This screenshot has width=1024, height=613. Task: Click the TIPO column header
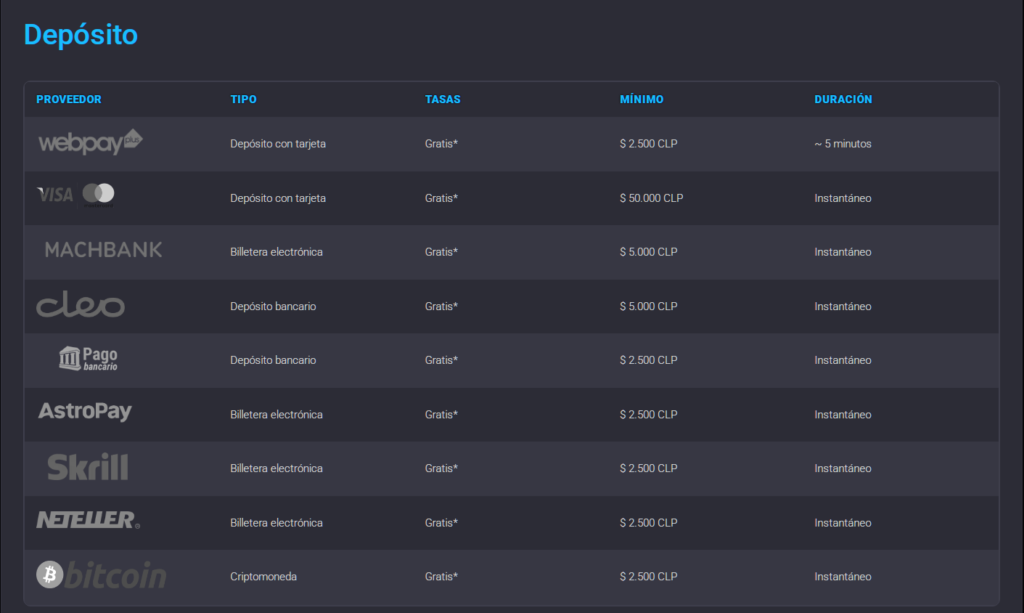(244, 99)
